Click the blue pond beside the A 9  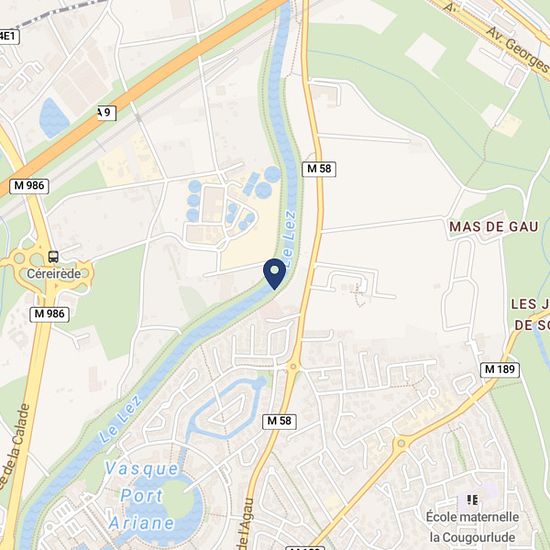click(53, 118)
